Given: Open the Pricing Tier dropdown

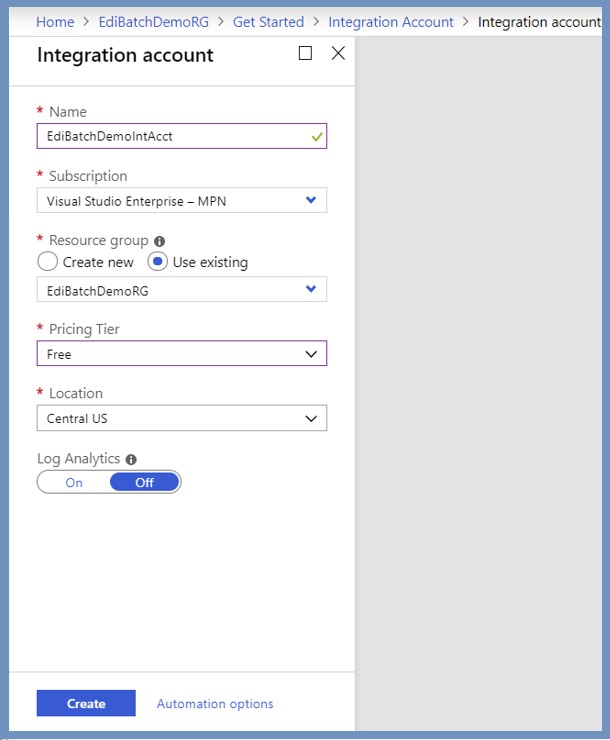Looking at the screenshot, I should tap(182, 353).
